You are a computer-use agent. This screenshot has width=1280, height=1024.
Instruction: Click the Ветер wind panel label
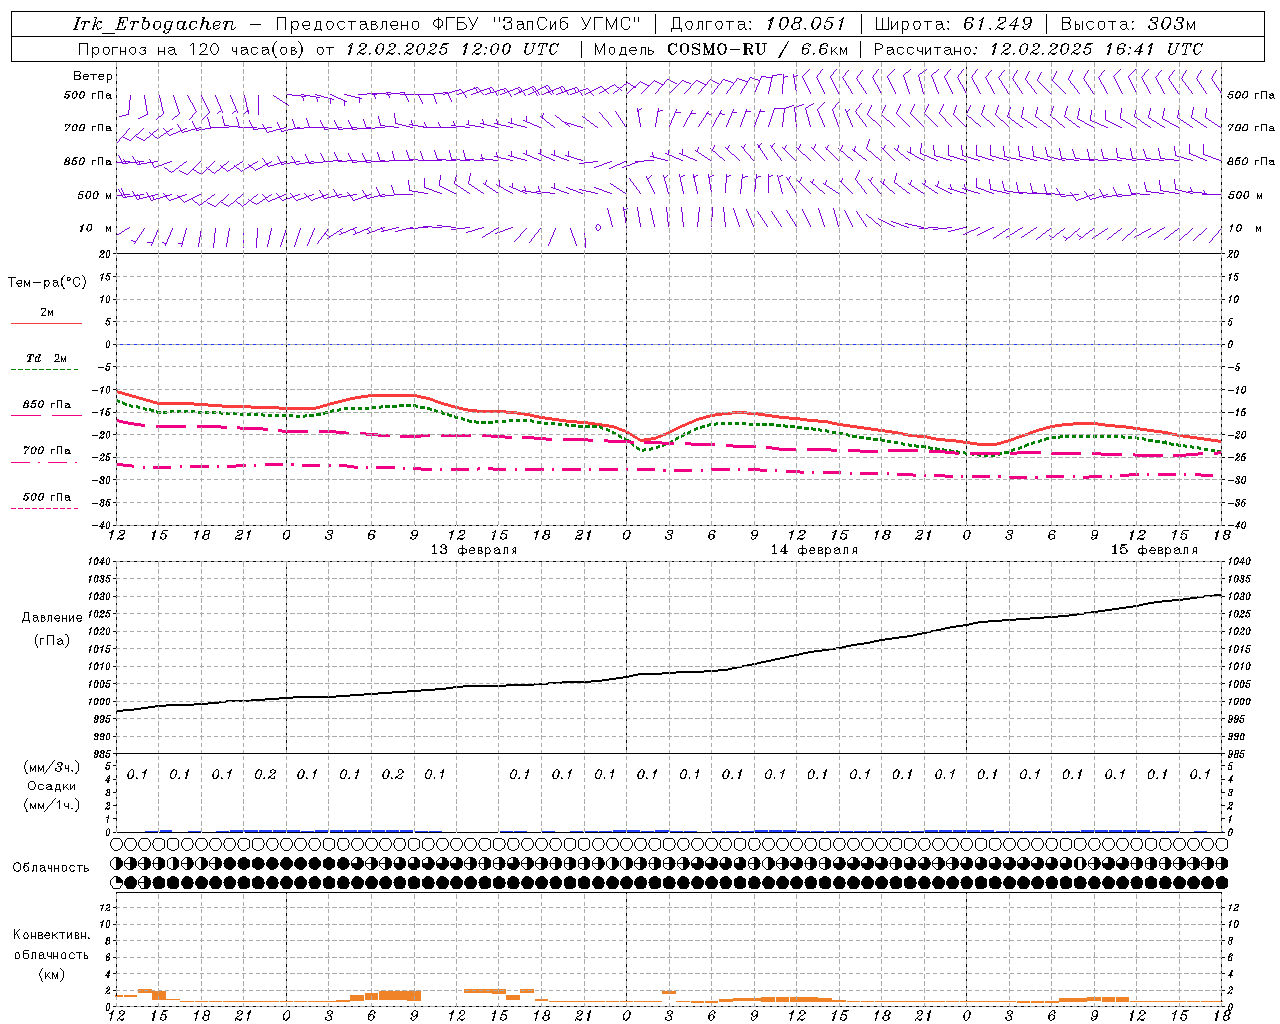pos(93,76)
